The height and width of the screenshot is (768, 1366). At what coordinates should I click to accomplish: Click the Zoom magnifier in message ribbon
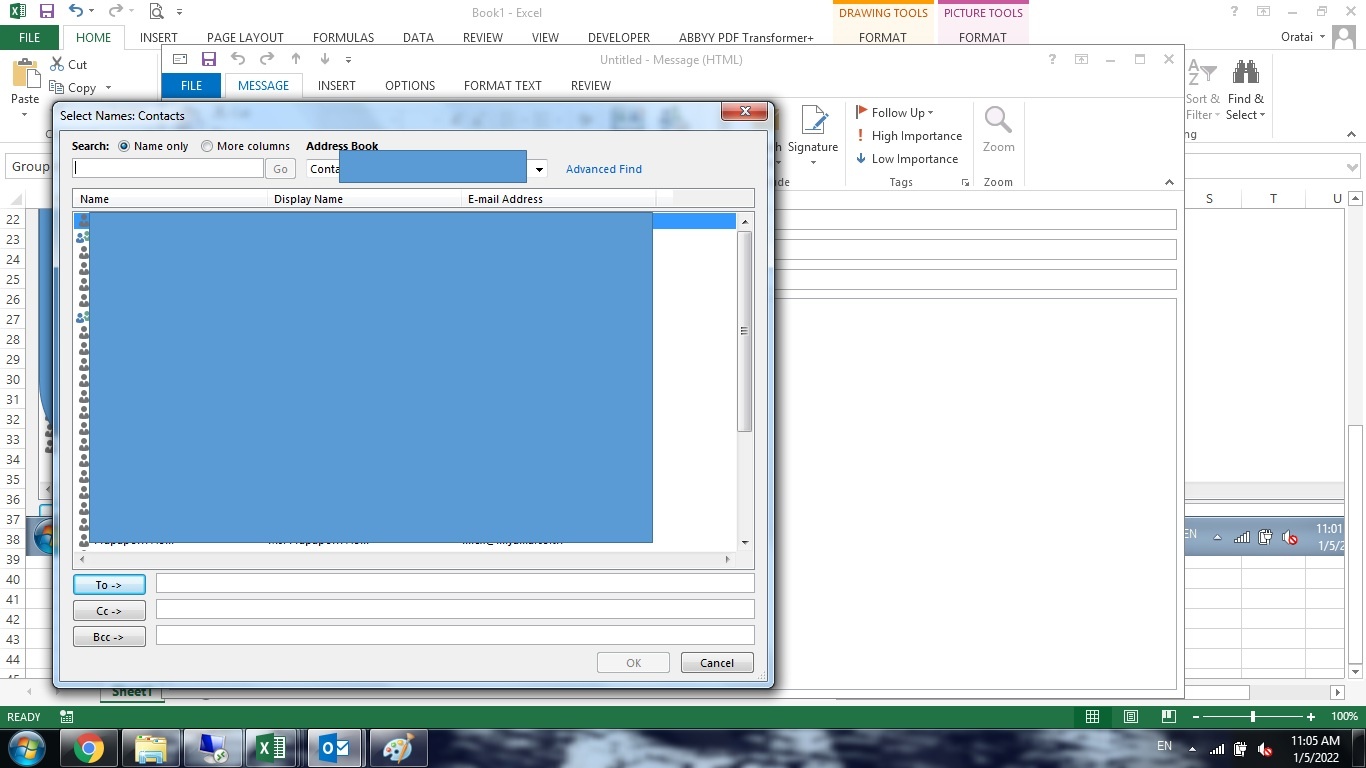(998, 122)
